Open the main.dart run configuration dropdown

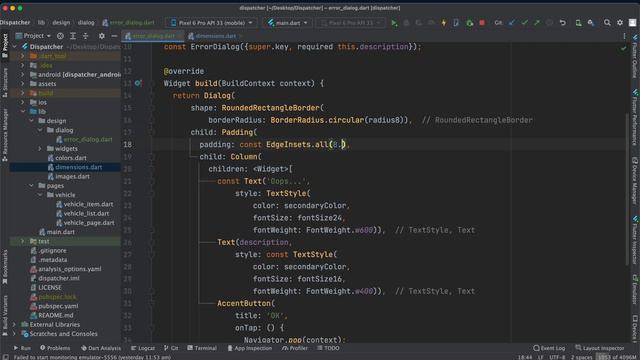coord(287,23)
